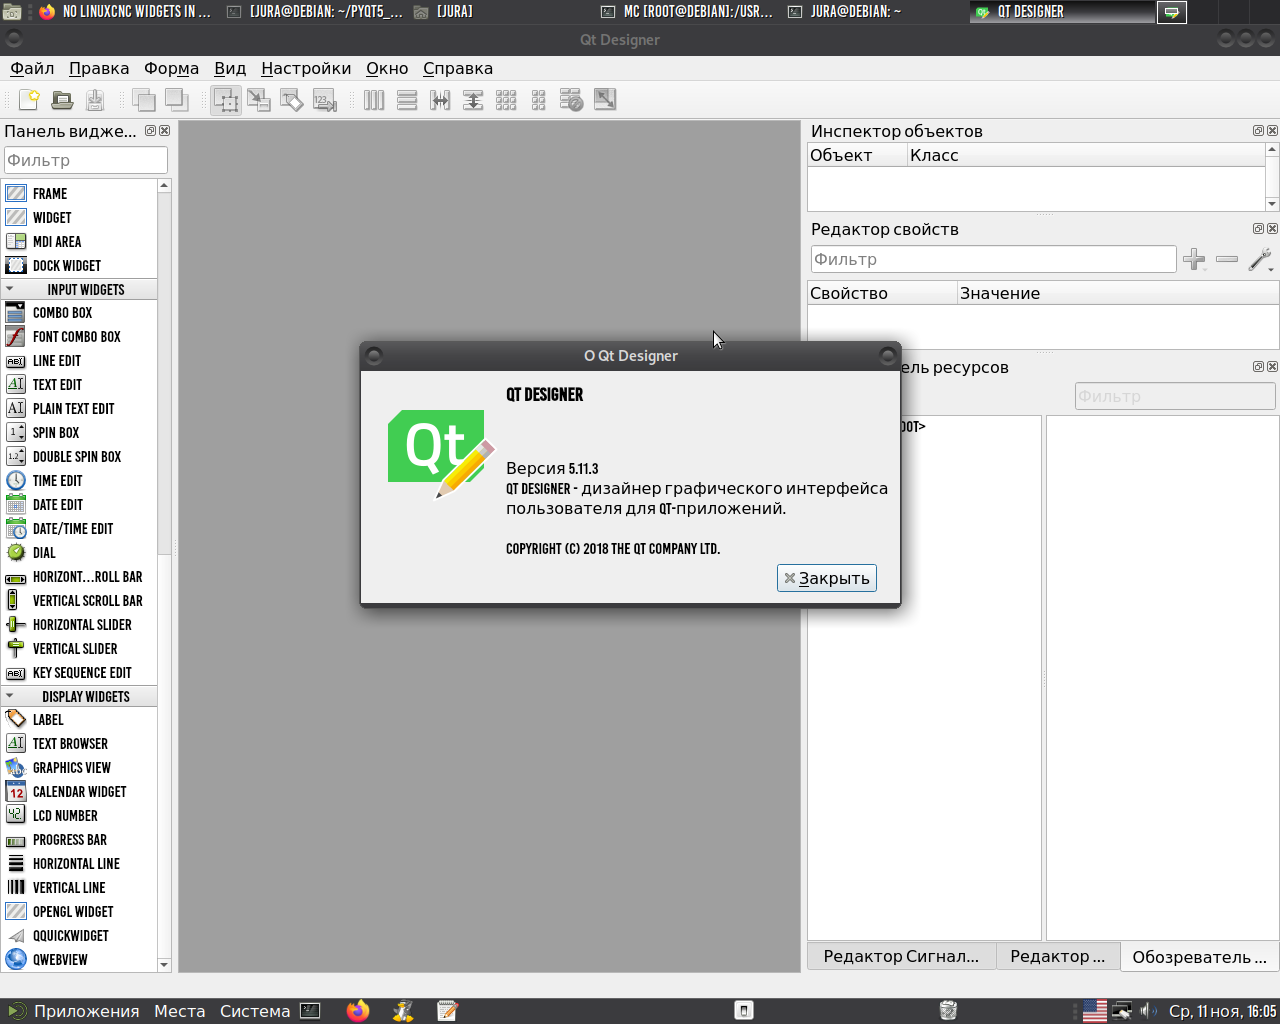Click the Adjust Size toolbar icon
Image resolution: width=1280 pixels, height=1024 pixels.
[x=605, y=100]
